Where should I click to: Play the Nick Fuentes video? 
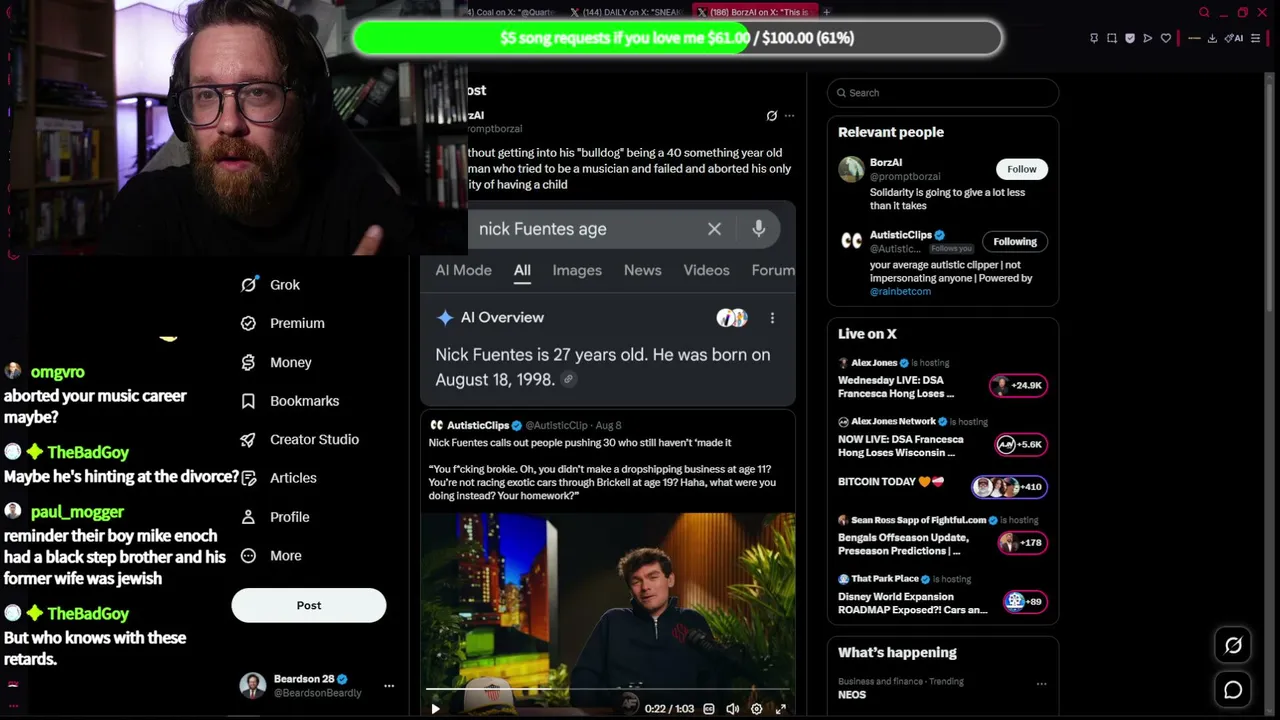[x=435, y=709]
